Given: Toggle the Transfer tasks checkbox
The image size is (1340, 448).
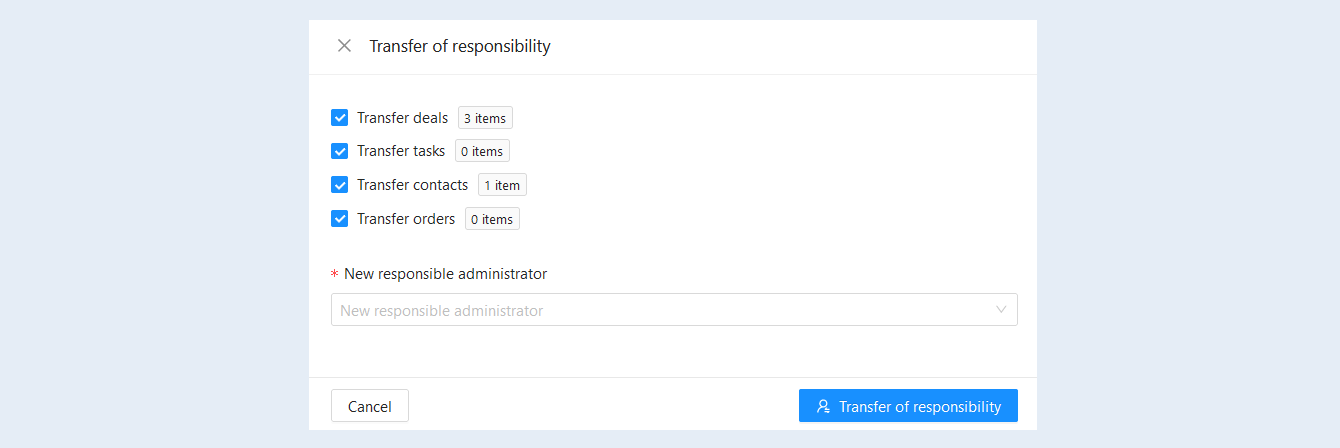Looking at the screenshot, I should [339, 151].
